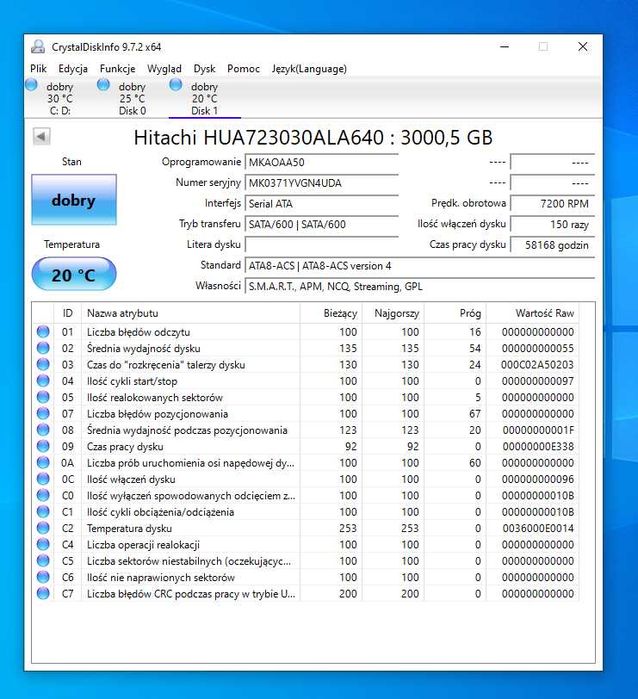Screen dimensions: 638x699
Task: Click the serial number field MK0371YVGN4UDA
Action: click(x=321, y=183)
